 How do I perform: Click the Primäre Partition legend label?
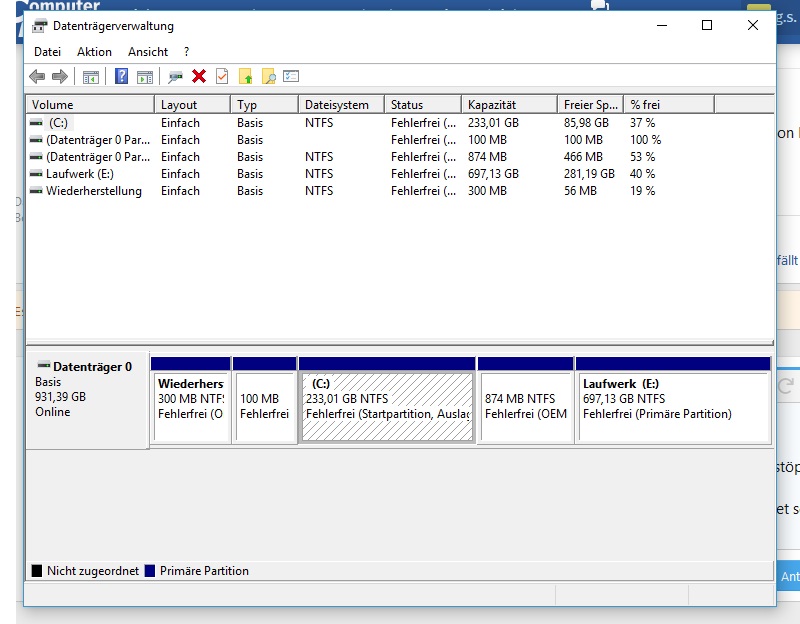tap(204, 571)
